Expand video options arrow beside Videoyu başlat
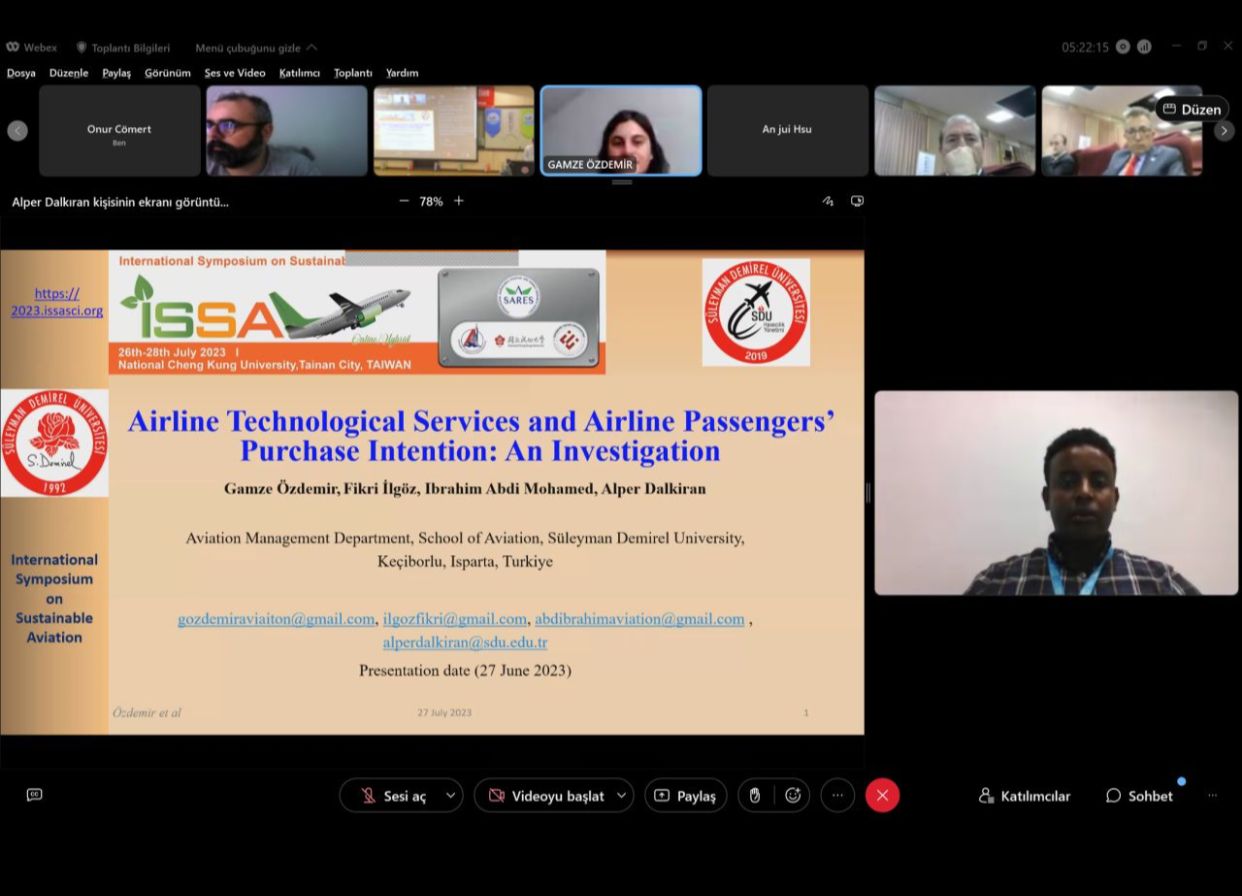The image size is (1242, 896). click(621, 796)
